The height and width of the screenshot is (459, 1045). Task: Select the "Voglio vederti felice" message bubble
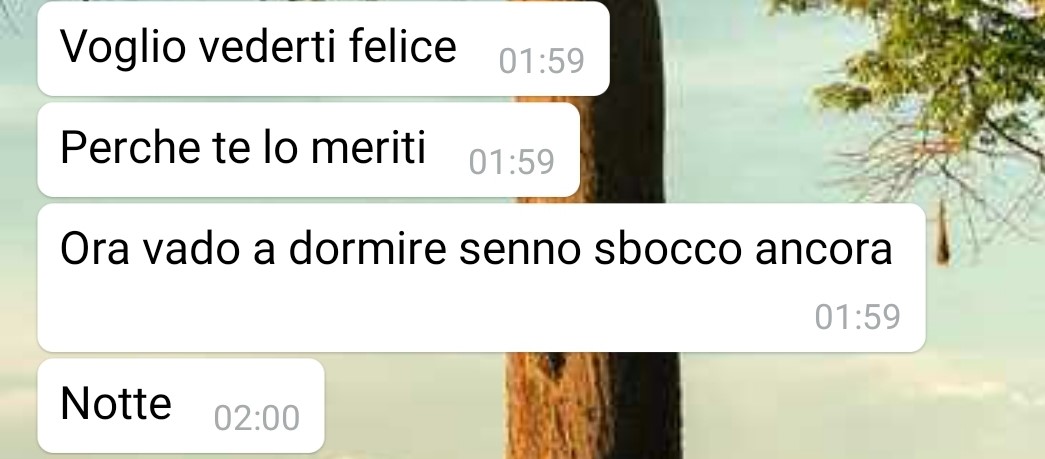pyautogui.click(x=323, y=48)
